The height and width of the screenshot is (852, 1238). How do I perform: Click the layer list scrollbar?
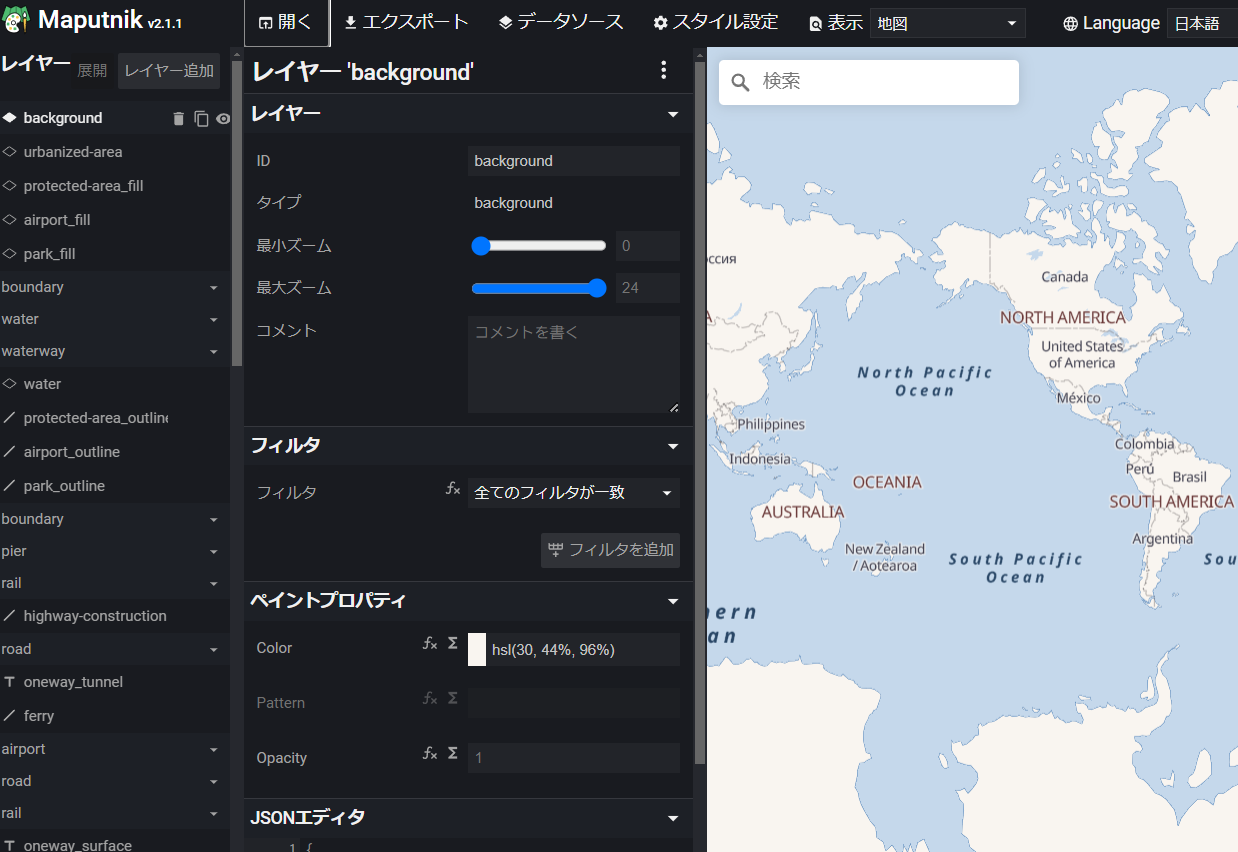(237, 215)
